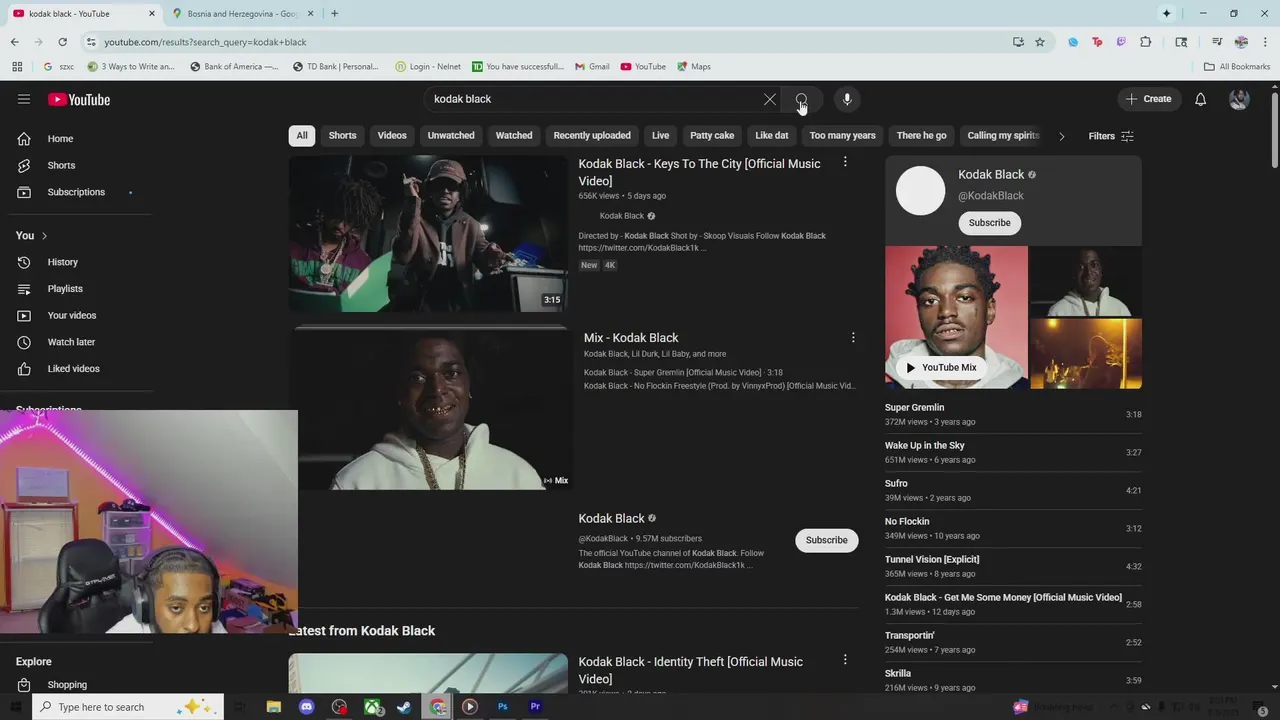Viewport: 1280px width, 720px height.
Task: Open more options for Identity Theft video
Action: [x=845, y=660]
